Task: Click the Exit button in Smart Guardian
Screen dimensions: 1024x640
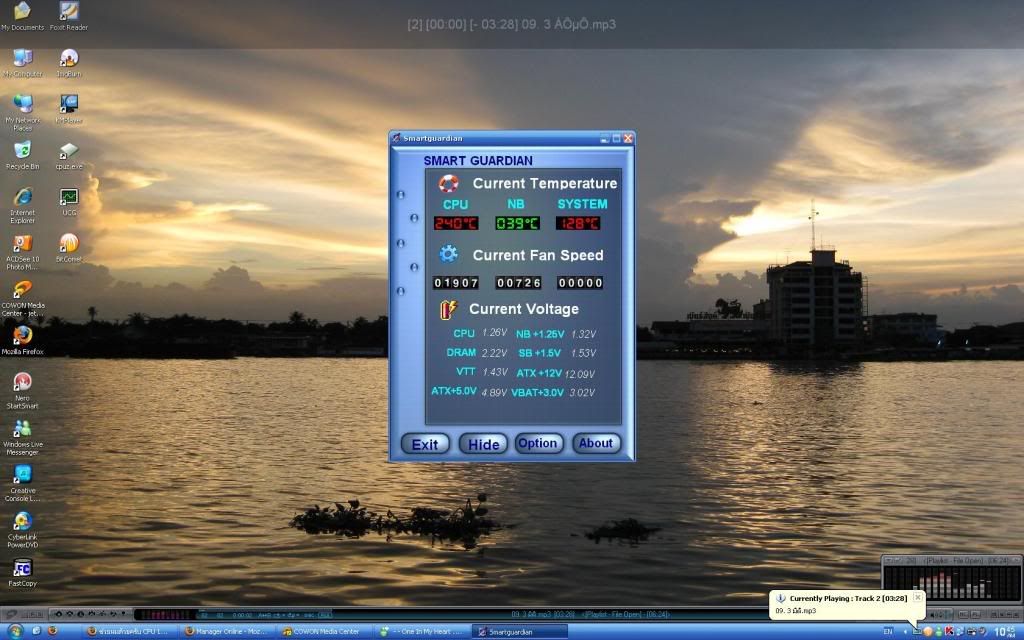Action: 425,444
